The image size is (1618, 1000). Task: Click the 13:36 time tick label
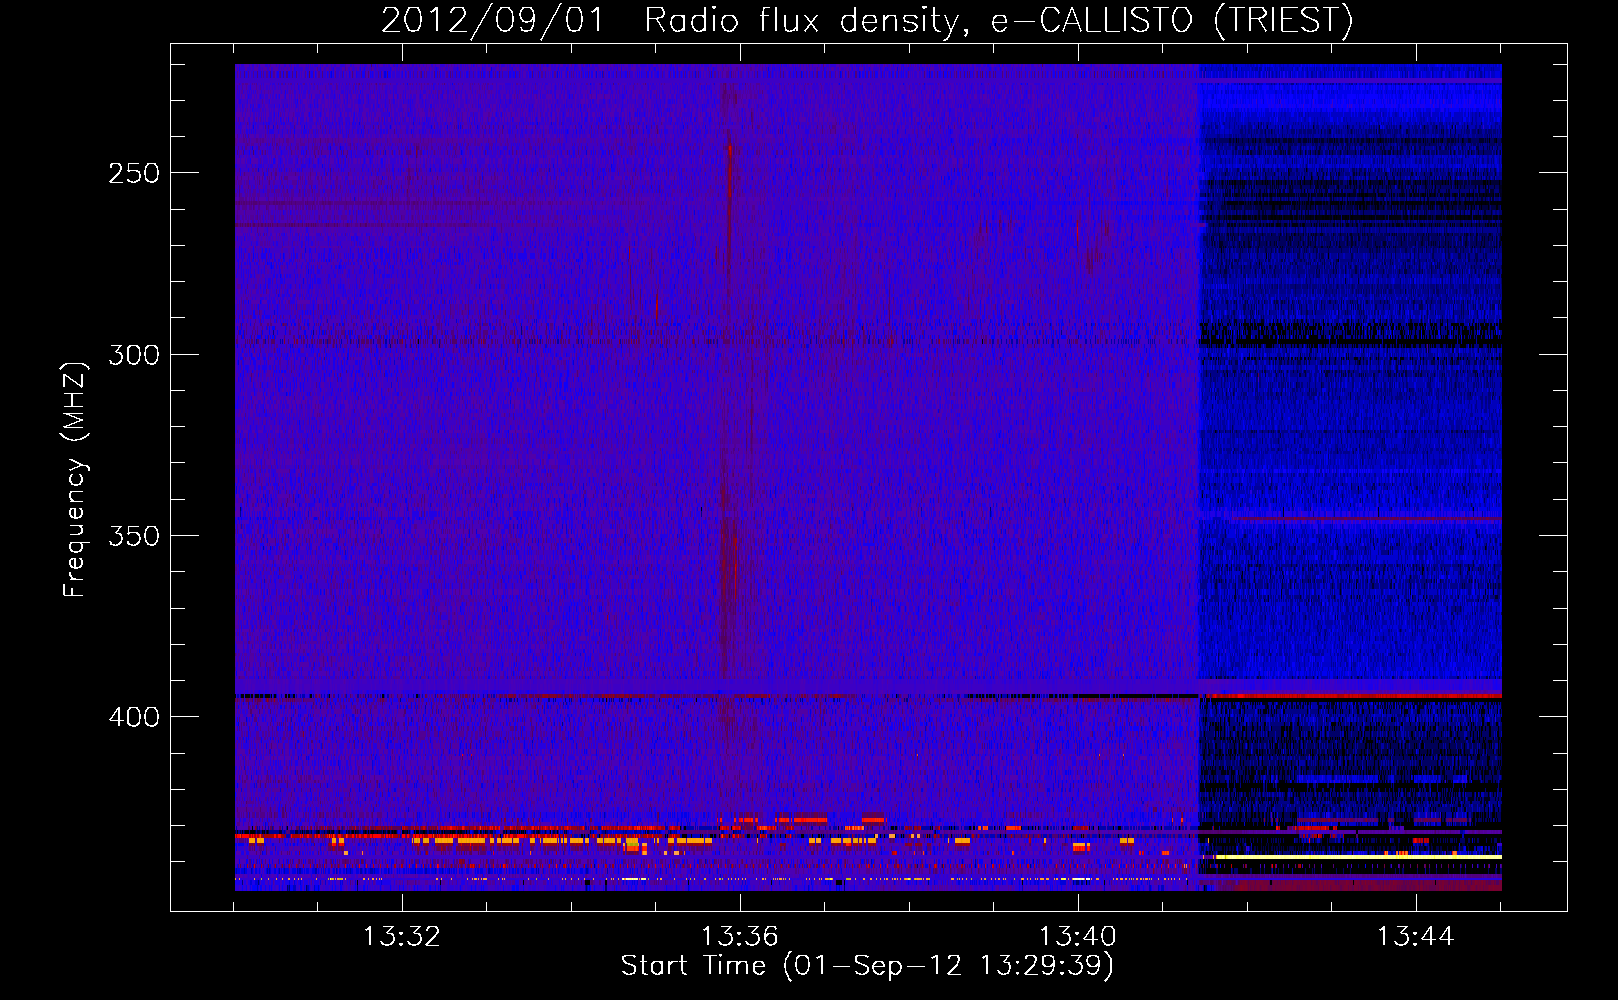pyautogui.click(x=740, y=937)
